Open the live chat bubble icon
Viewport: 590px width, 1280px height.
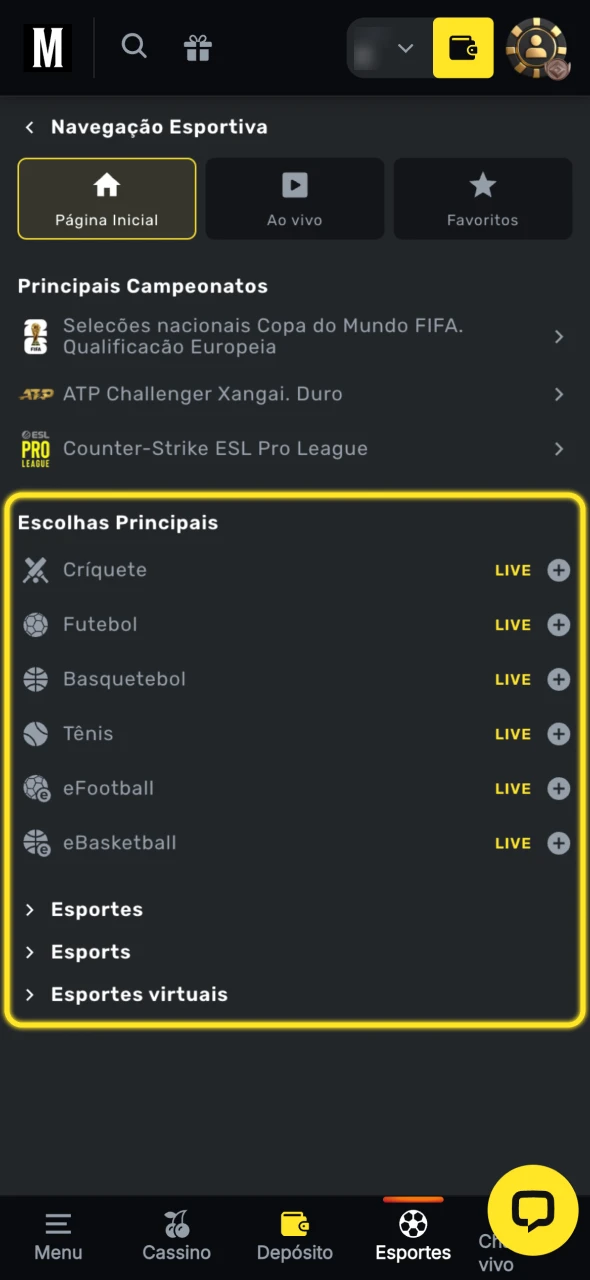(x=532, y=1210)
